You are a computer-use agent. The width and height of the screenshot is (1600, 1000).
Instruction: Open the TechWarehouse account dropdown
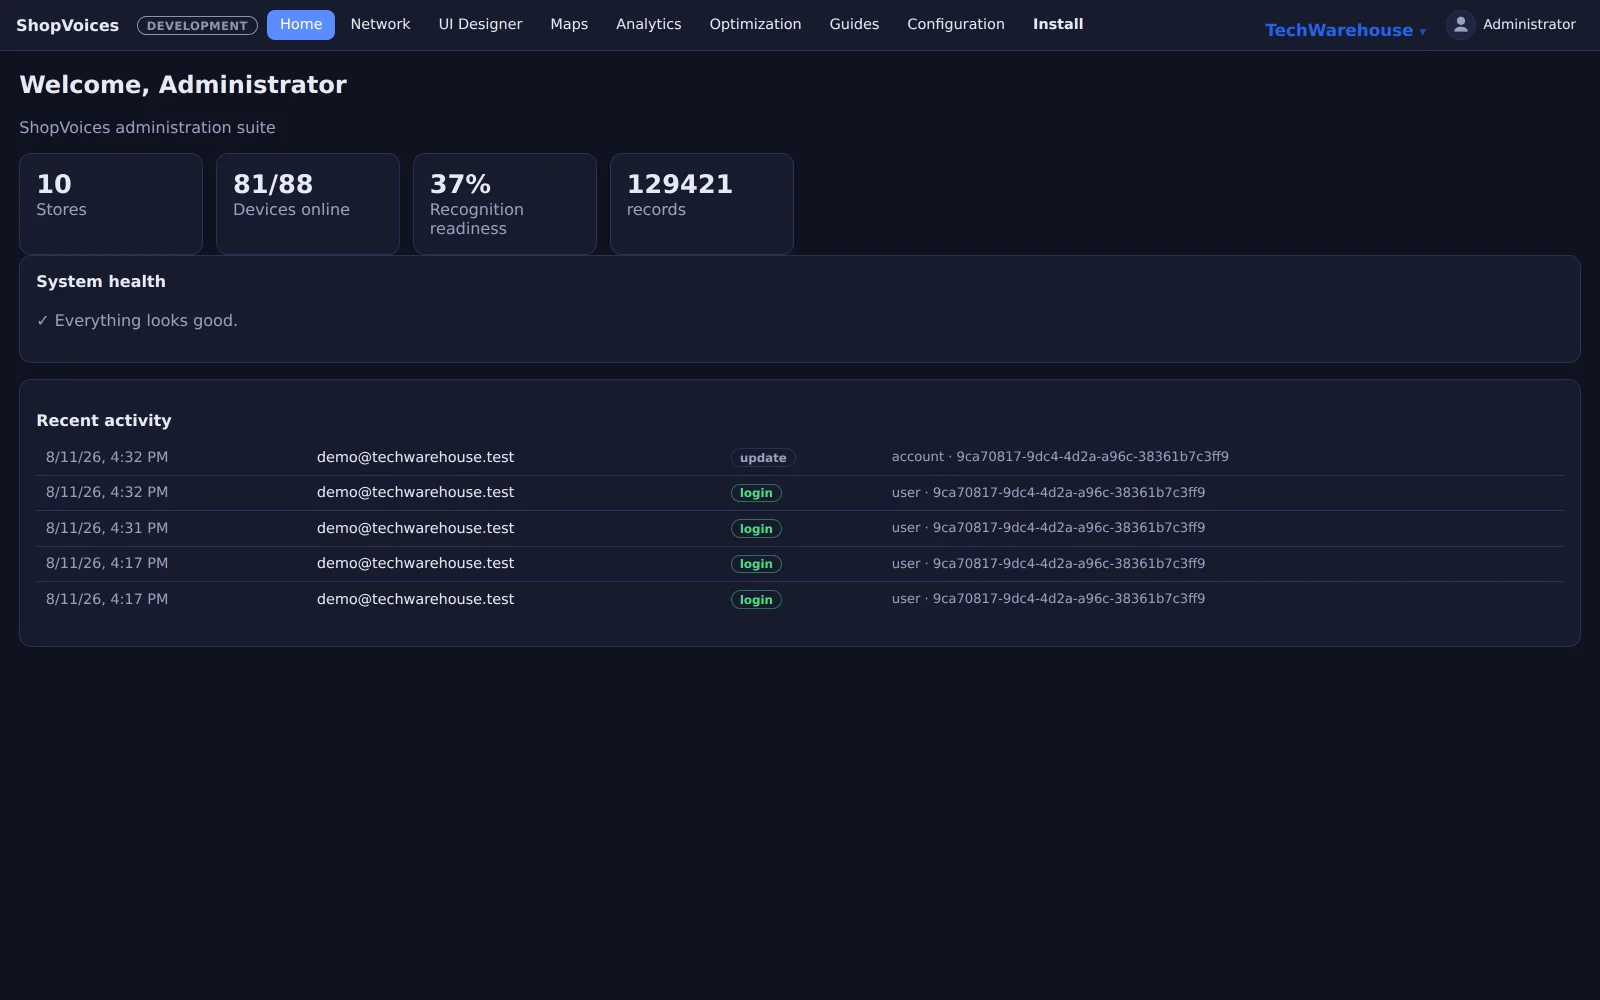click(1345, 30)
